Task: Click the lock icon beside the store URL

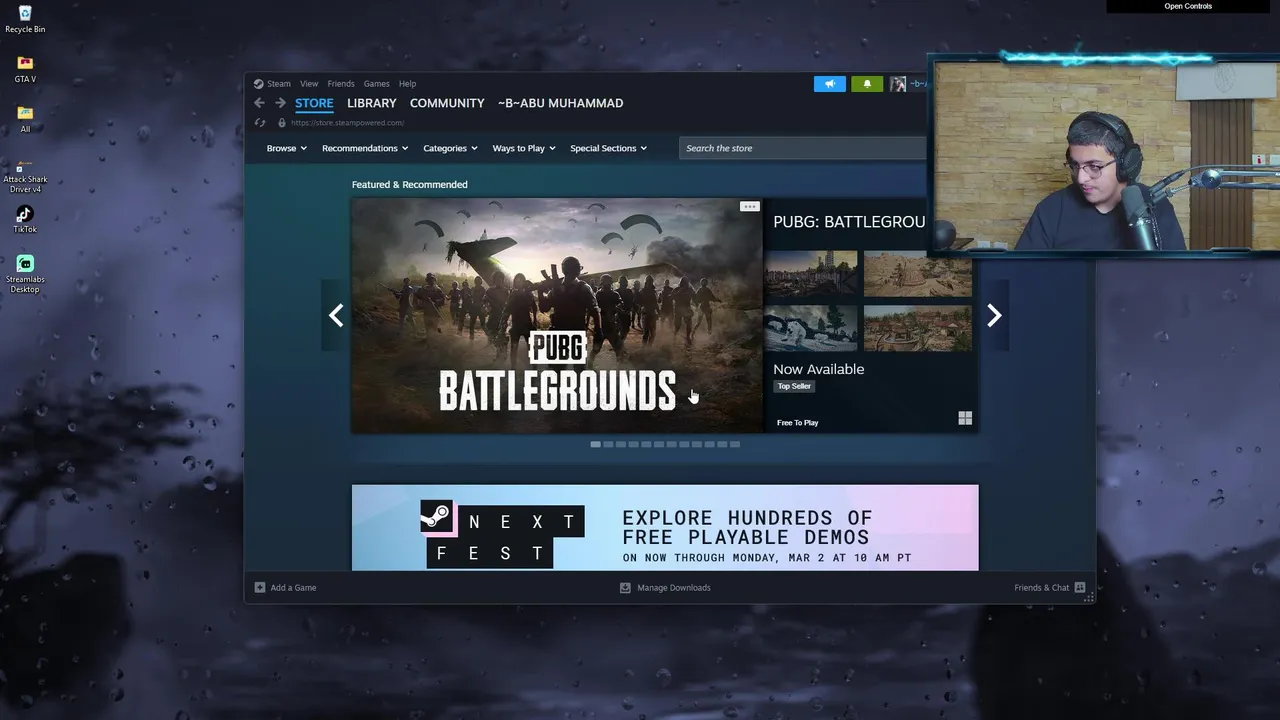Action: pyautogui.click(x=282, y=123)
